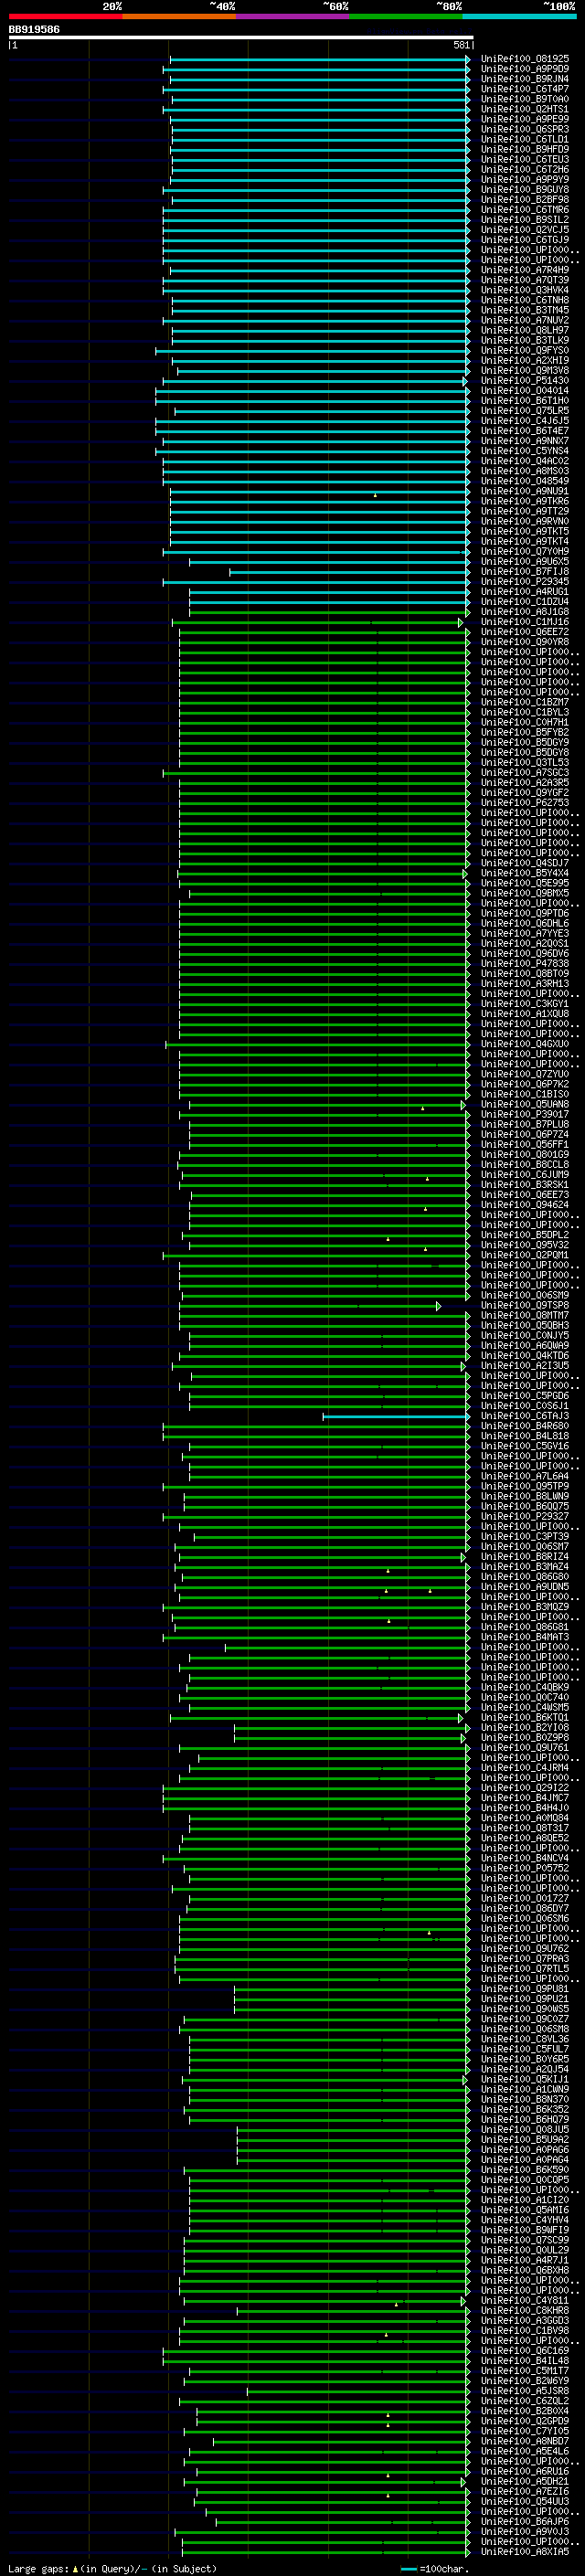Select hit UniRef100_A2I3U5
The width and height of the screenshot is (585, 2576).
click(x=525, y=1365)
